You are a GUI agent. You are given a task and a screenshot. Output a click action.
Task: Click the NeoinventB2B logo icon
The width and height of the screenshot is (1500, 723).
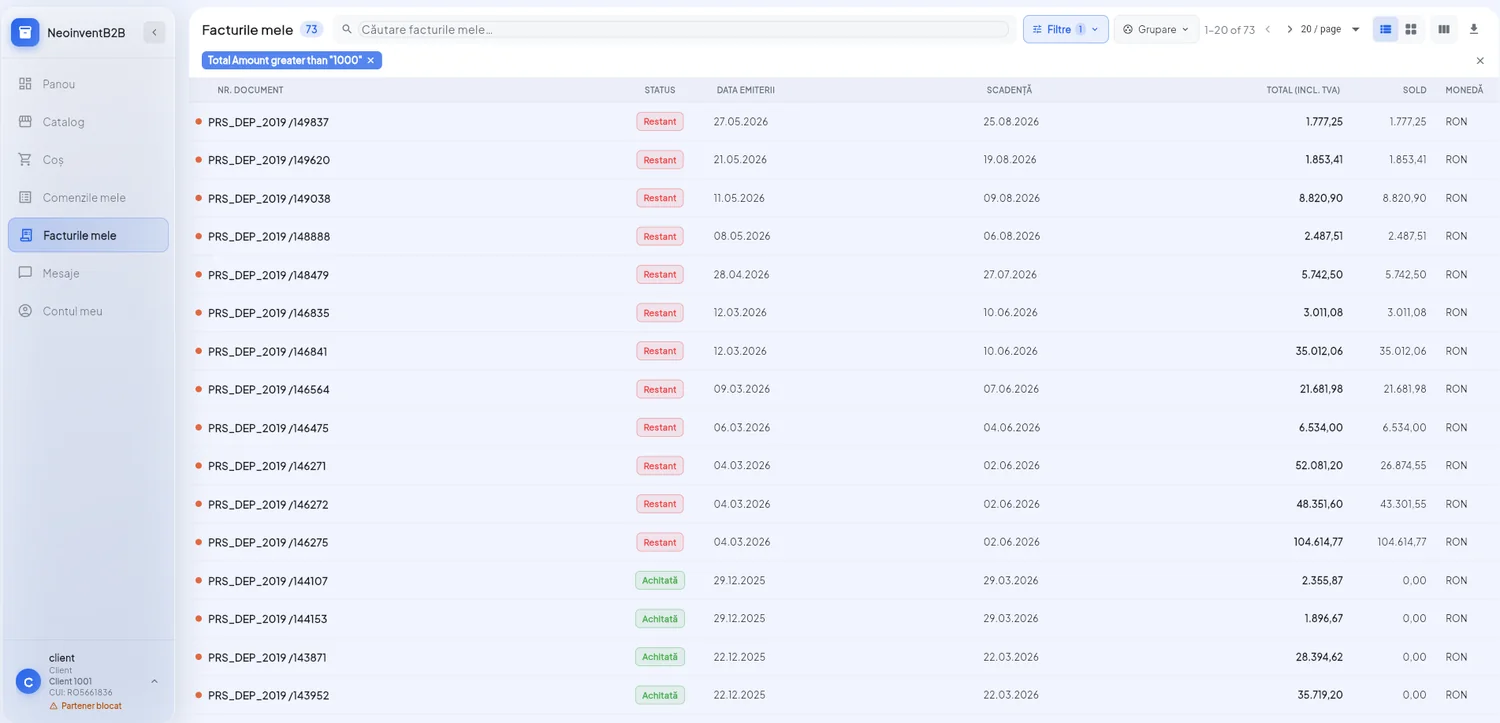tap(25, 33)
